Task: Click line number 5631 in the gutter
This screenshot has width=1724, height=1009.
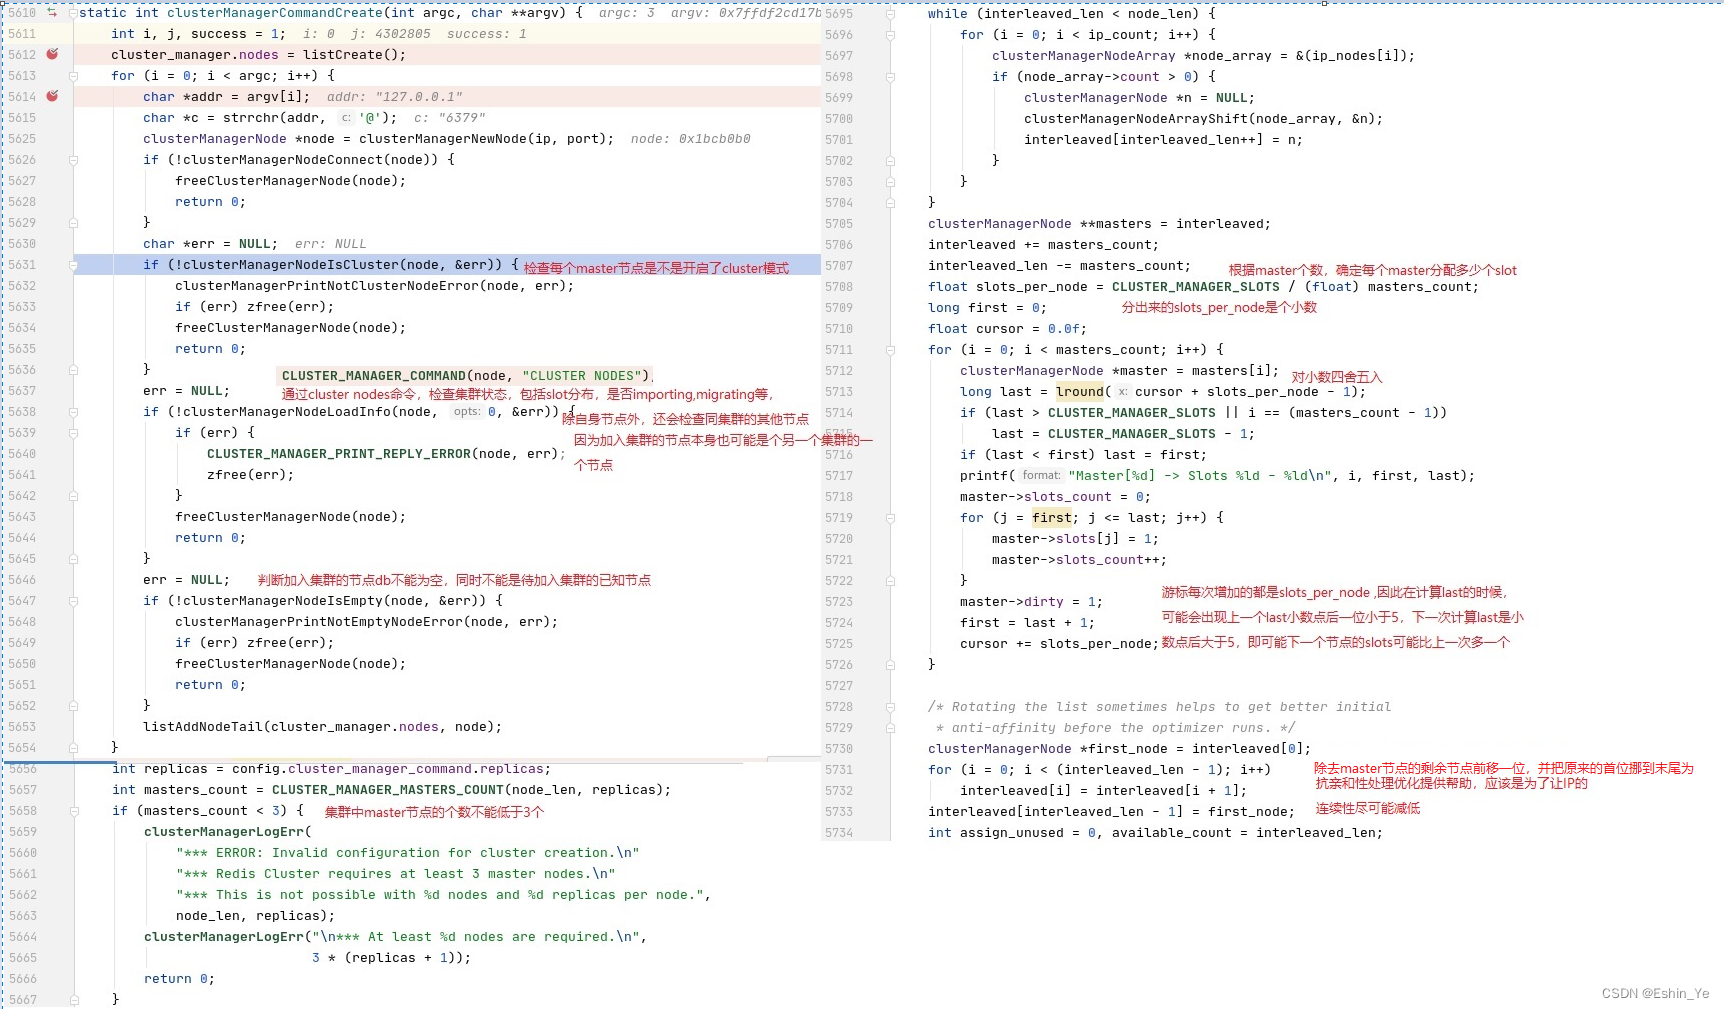Action: 22,265
